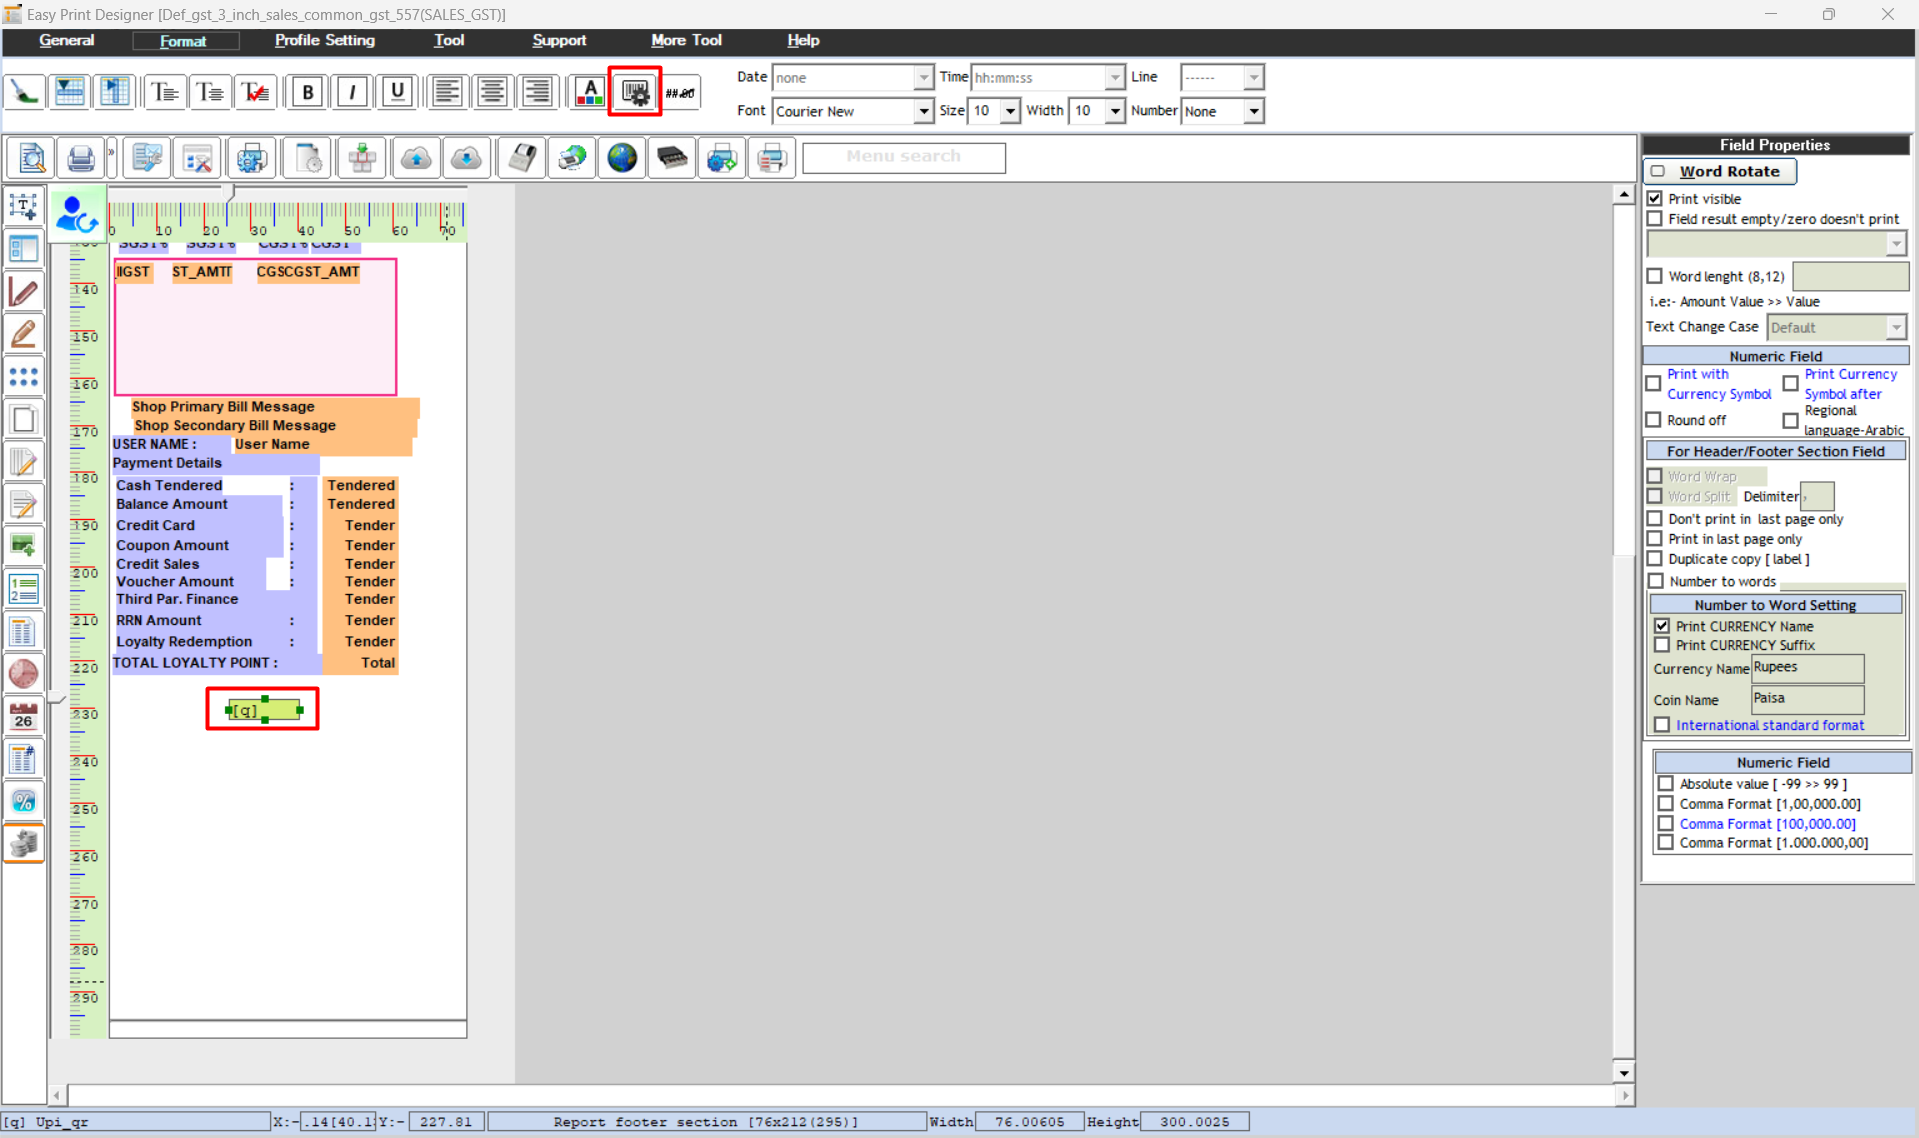Open the font color tool

[589, 92]
